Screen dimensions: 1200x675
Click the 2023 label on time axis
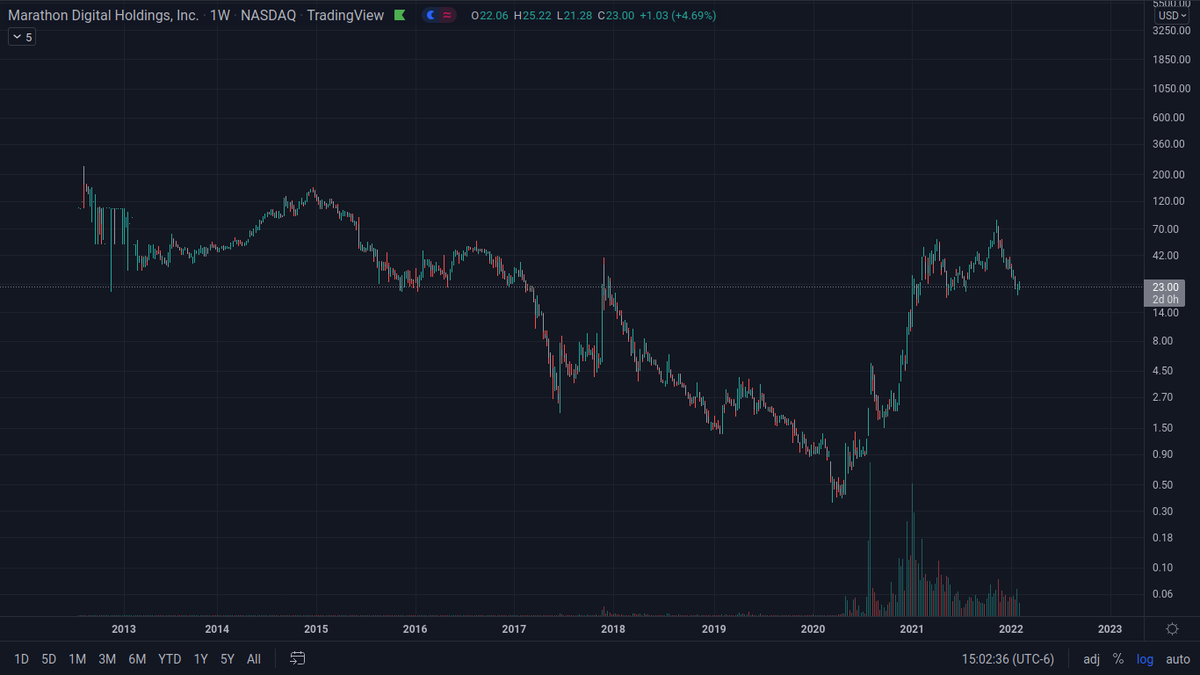click(x=1109, y=629)
